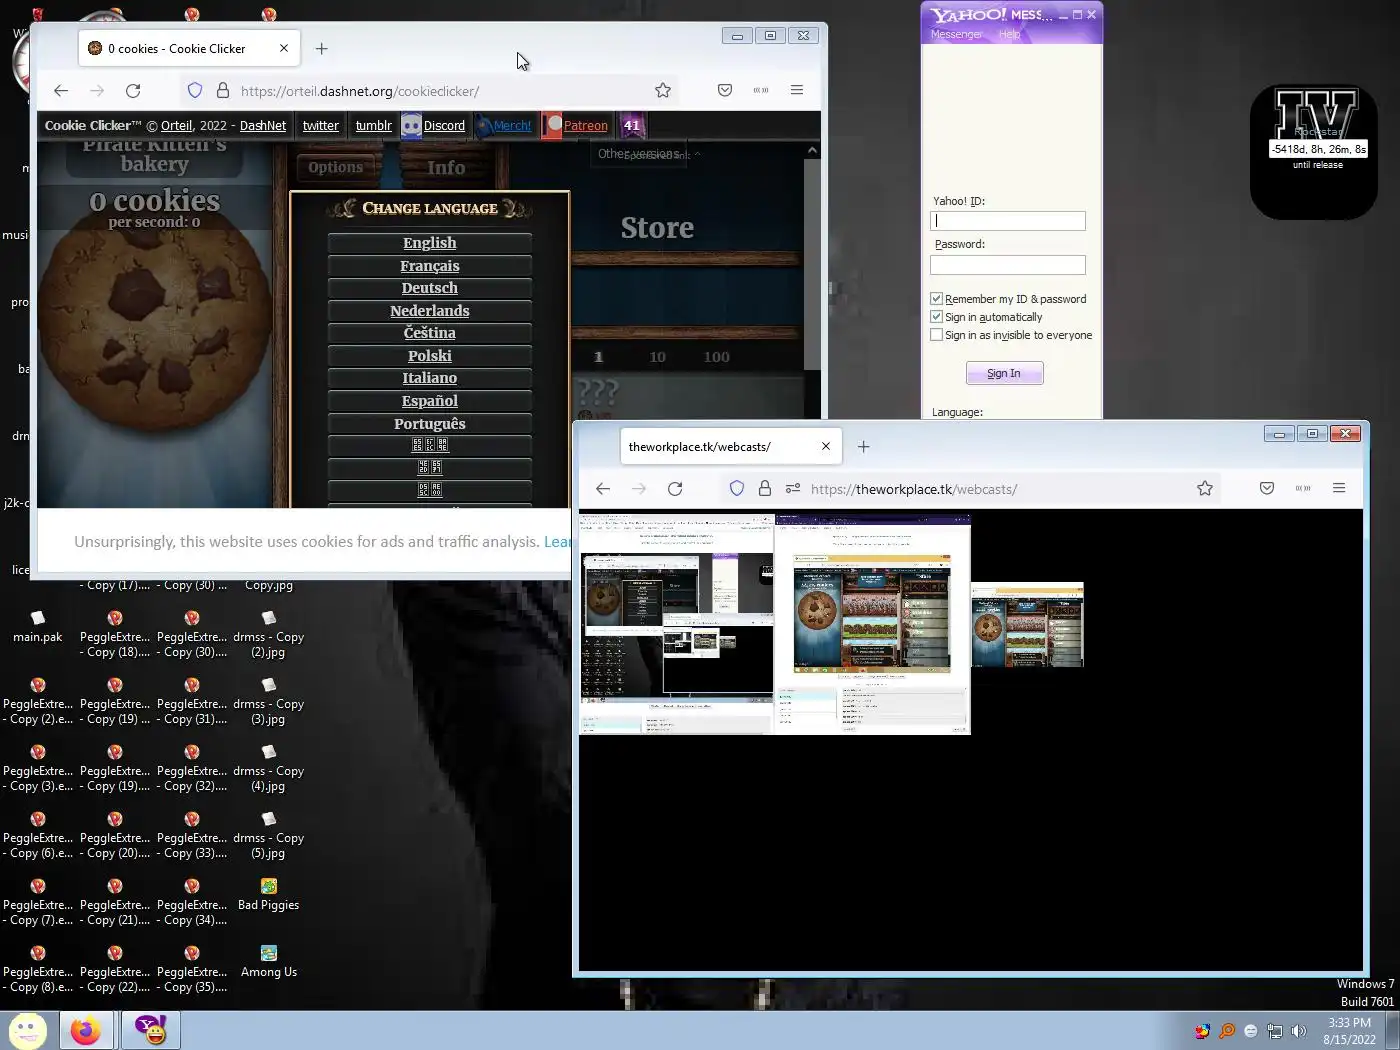Click Sign In button in Yahoo Messenger
Image resolution: width=1400 pixels, height=1050 pixels.
(x=1004, y=373)
